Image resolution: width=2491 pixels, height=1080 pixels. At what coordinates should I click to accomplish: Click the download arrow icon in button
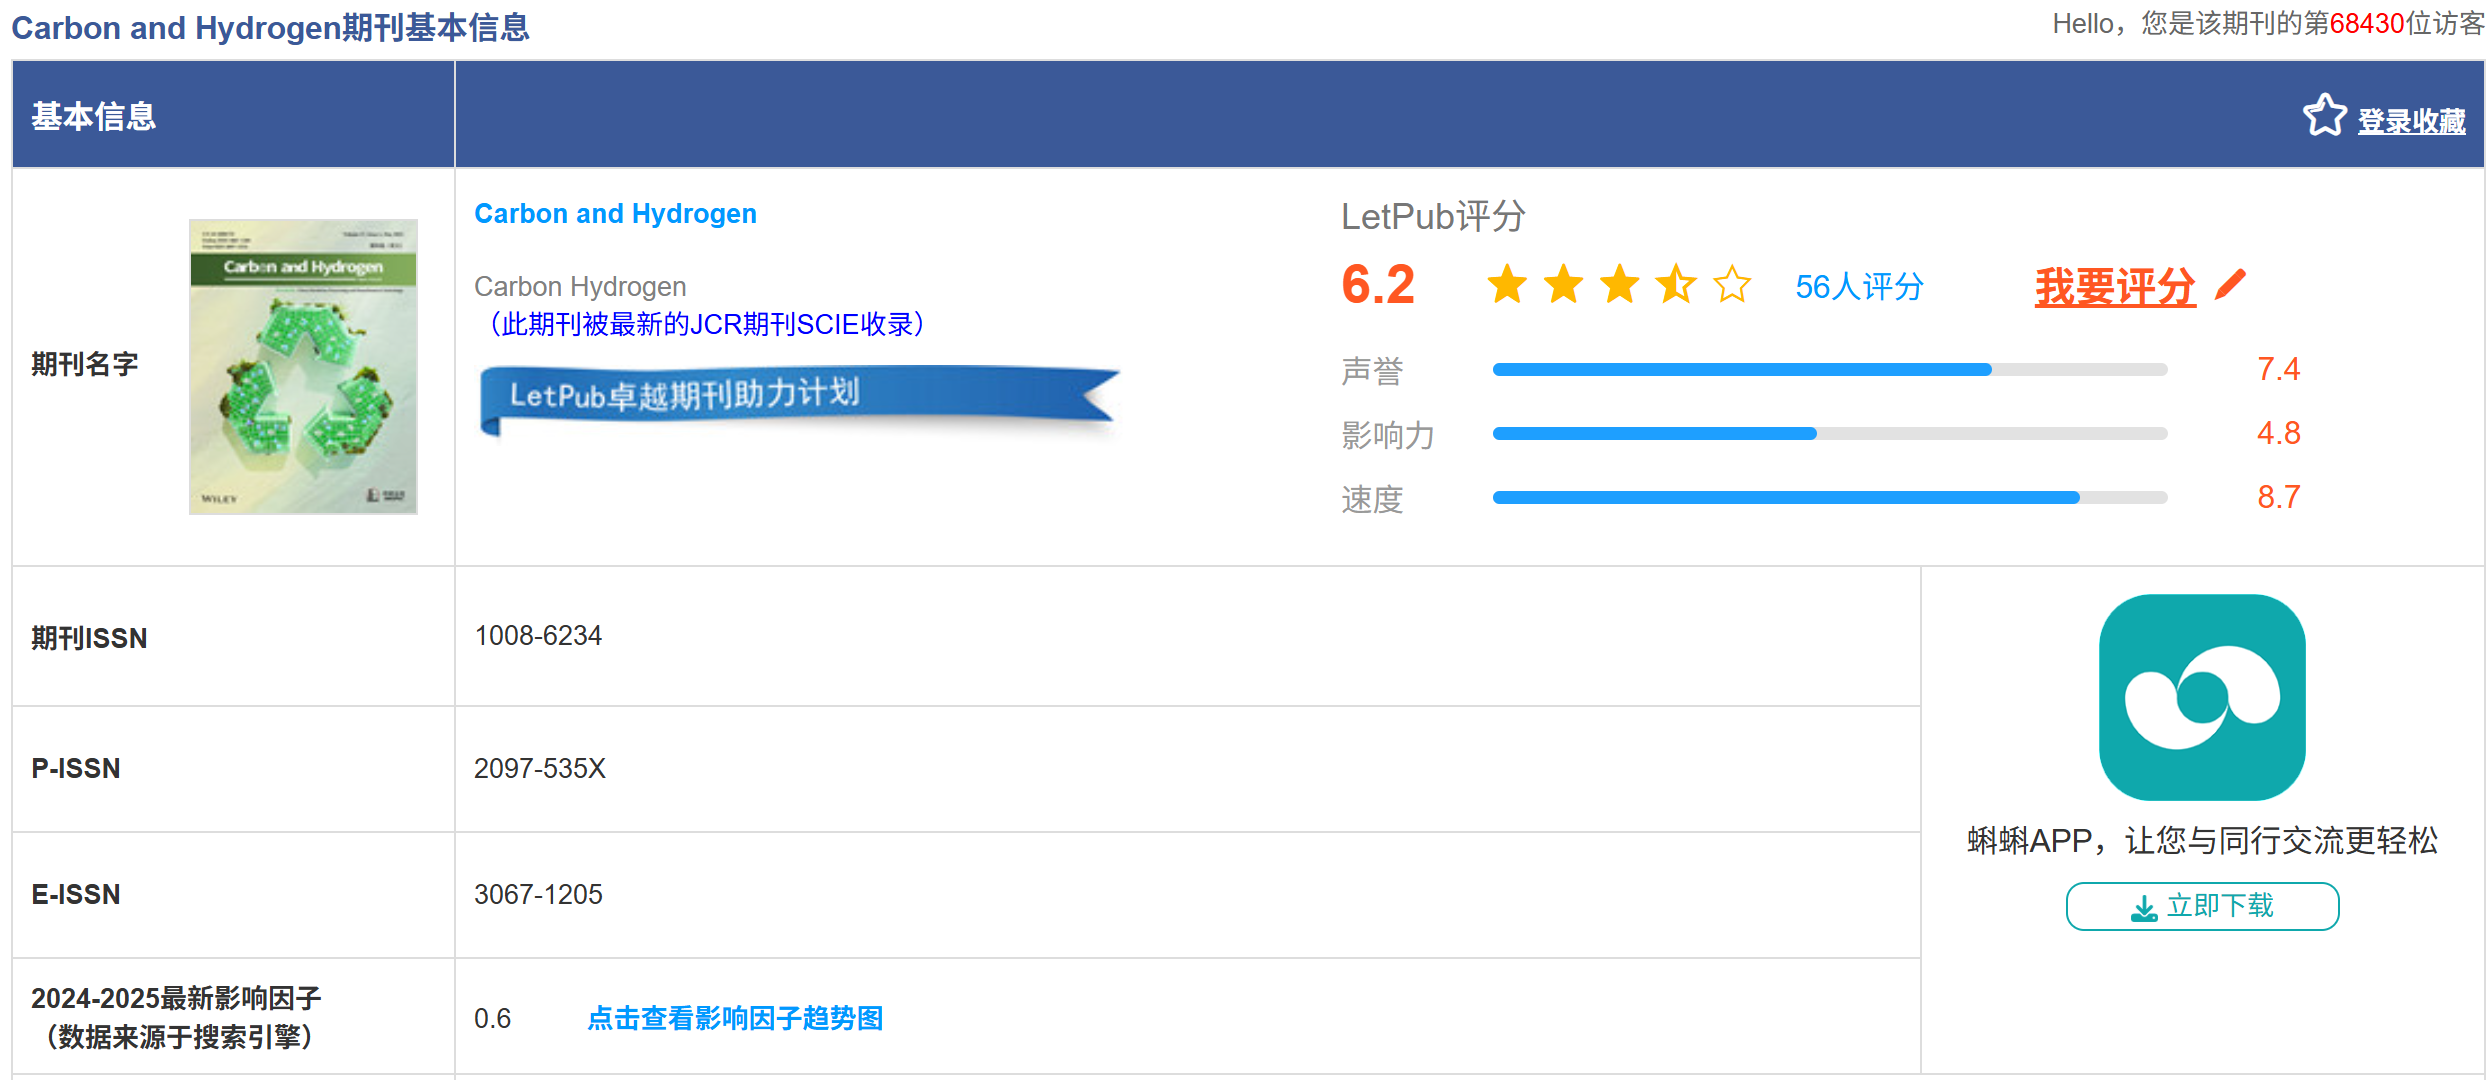2143,908
